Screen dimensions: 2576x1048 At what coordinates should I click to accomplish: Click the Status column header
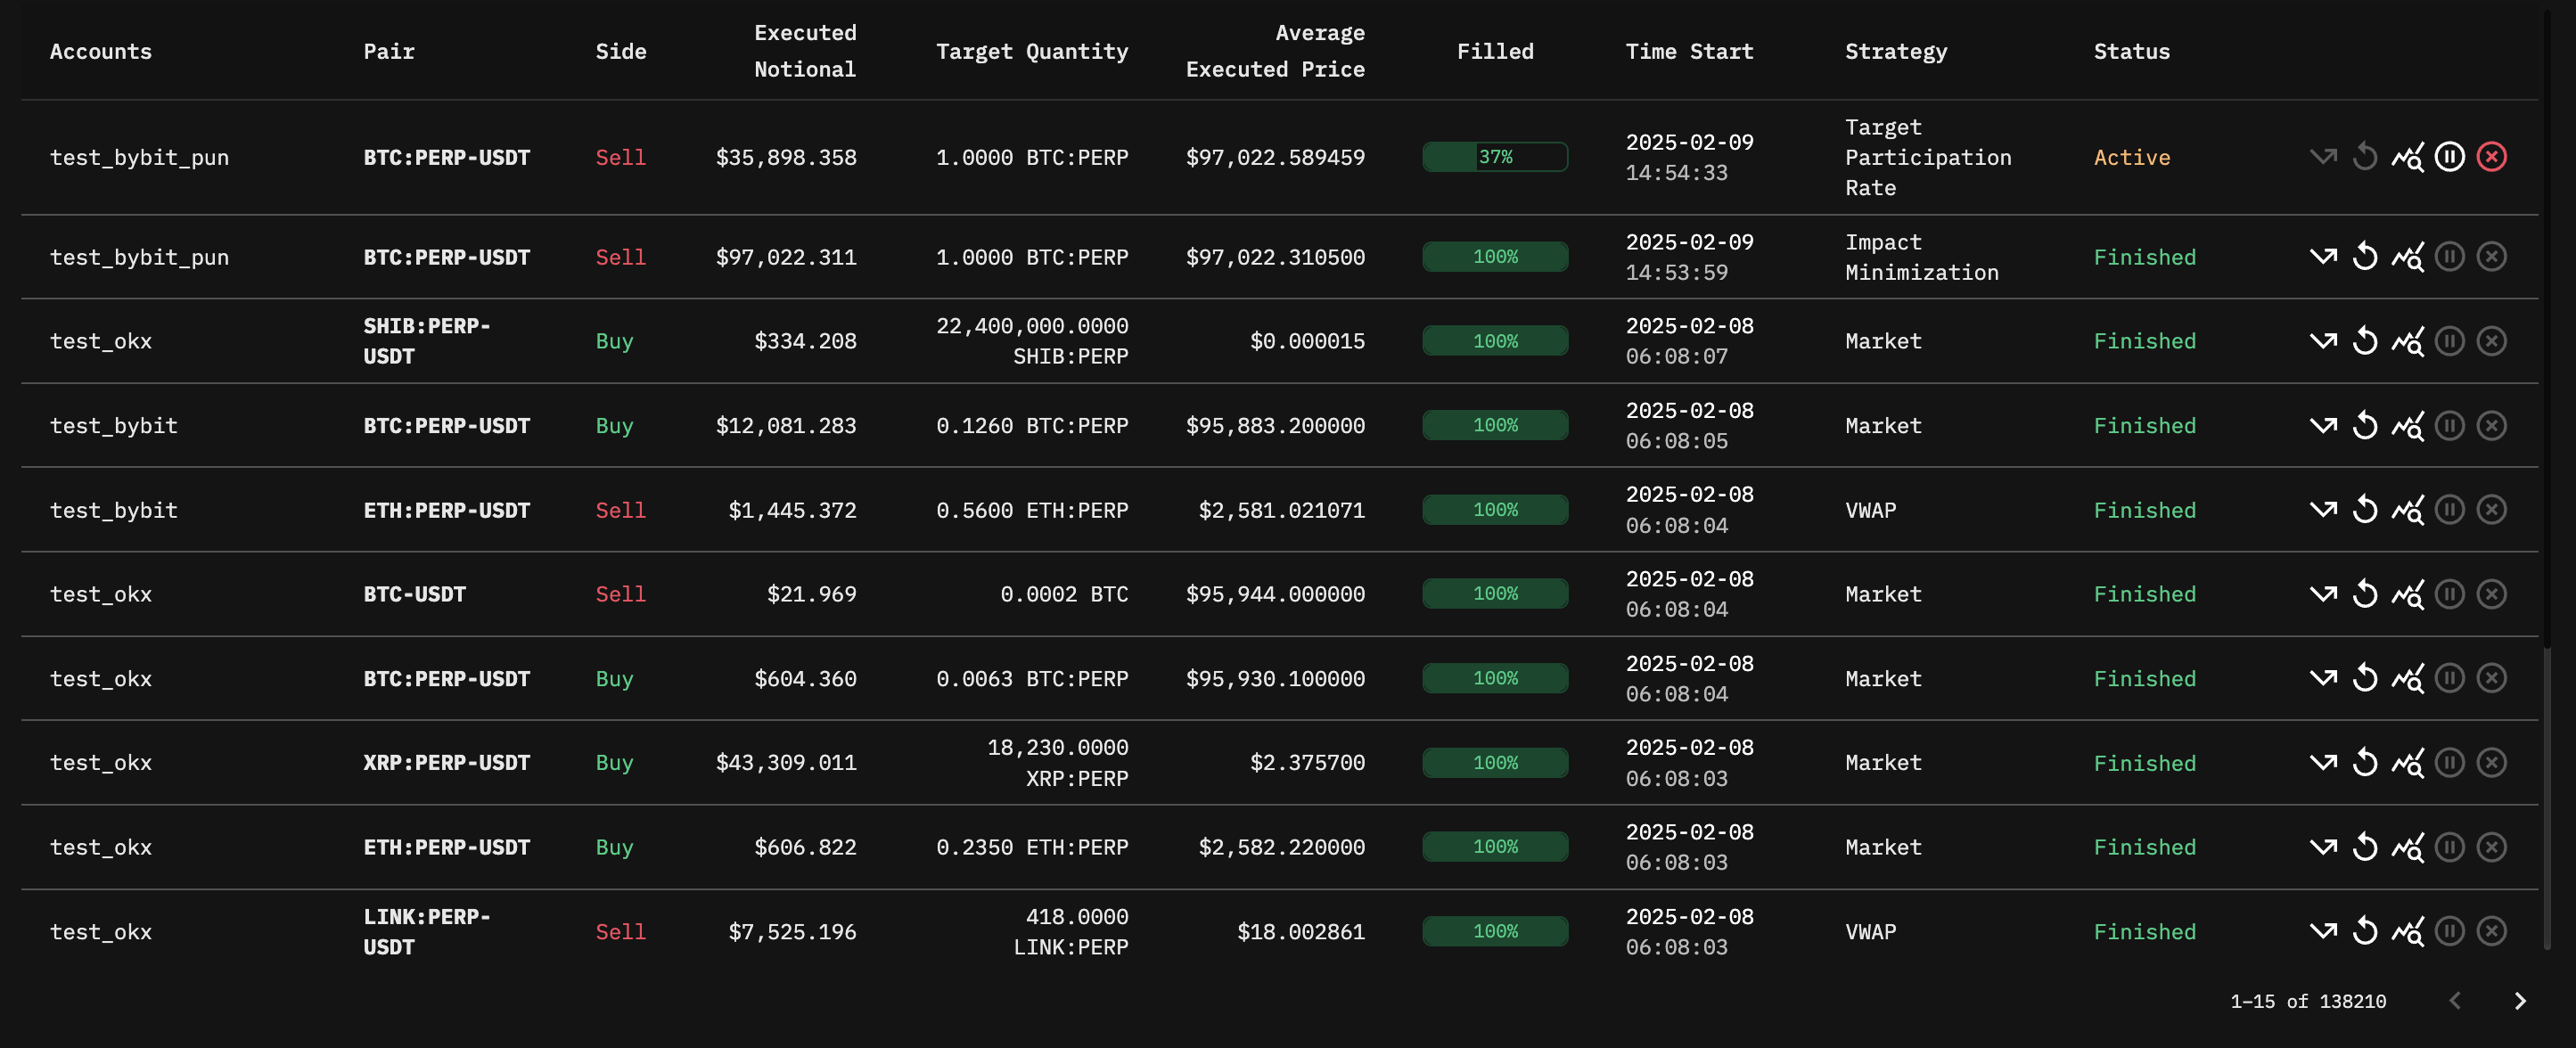[x=2131, y=51]
